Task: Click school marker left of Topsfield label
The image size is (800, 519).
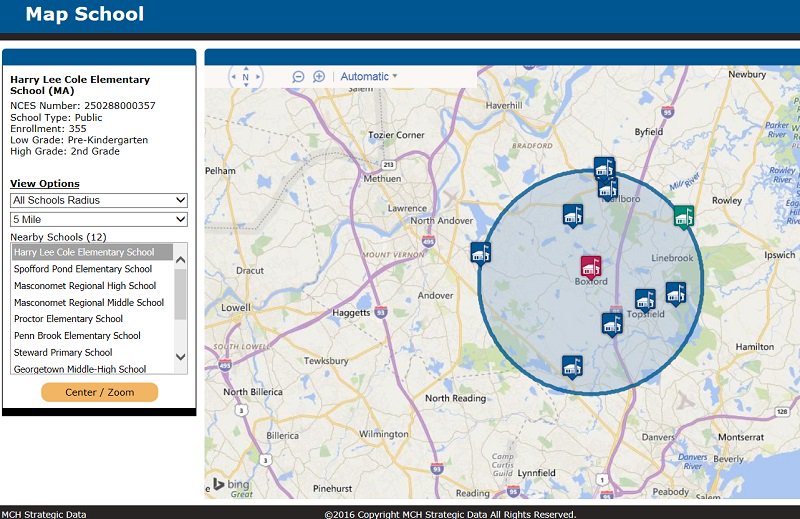Action: (x=612, y=325)
